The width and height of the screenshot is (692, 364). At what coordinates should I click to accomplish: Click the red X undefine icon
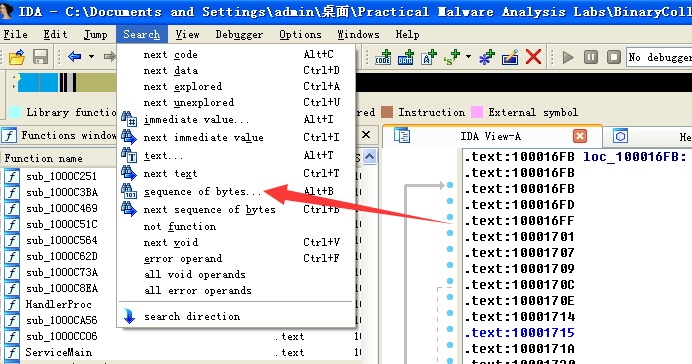point(534,57)
